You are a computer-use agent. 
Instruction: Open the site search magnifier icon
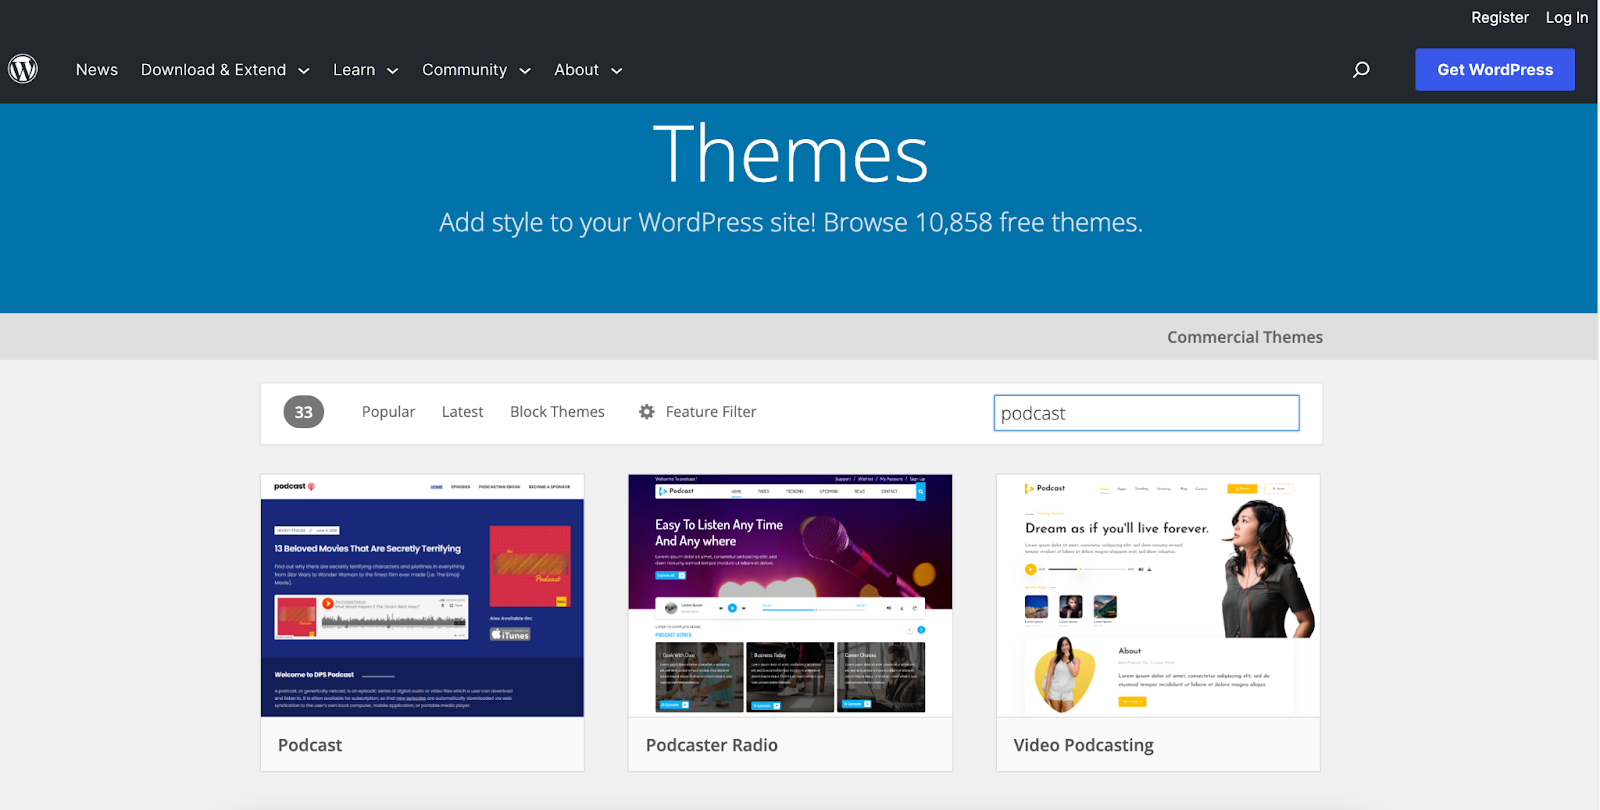1361,70
